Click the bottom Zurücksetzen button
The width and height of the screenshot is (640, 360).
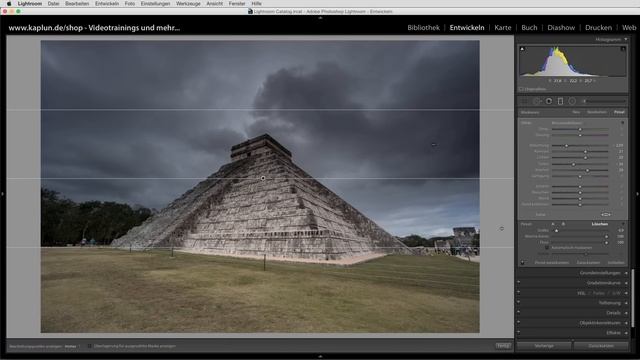pos(601,346)
